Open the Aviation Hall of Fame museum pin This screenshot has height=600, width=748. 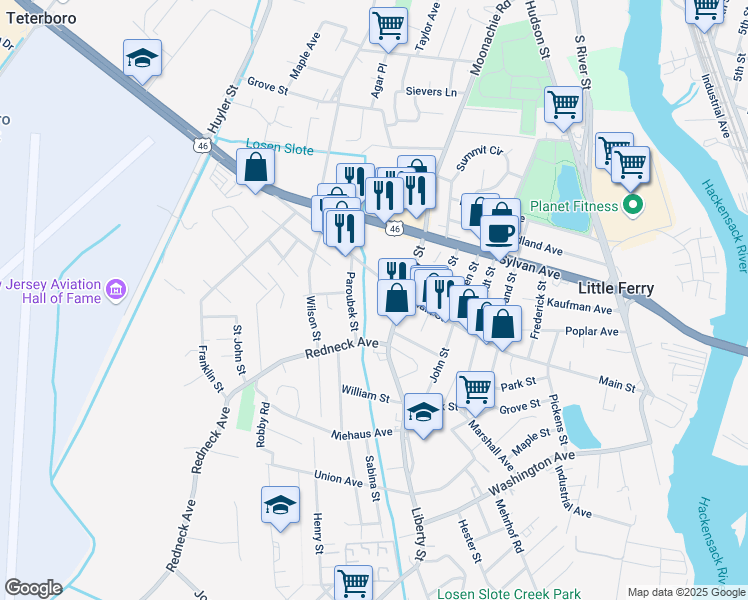116,290
